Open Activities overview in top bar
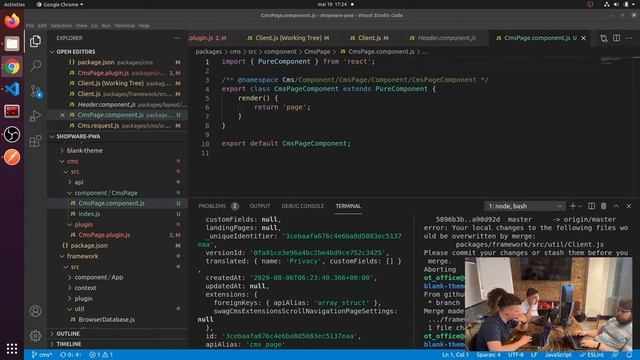Image resolution: width=640 pixels, height=360 pixels. pos(14,4)
